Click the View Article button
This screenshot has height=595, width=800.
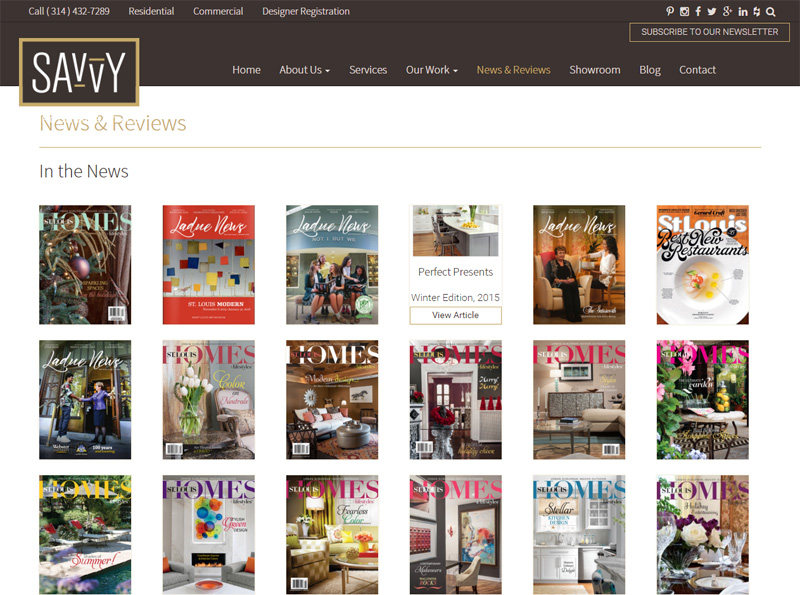click(455, 315)
